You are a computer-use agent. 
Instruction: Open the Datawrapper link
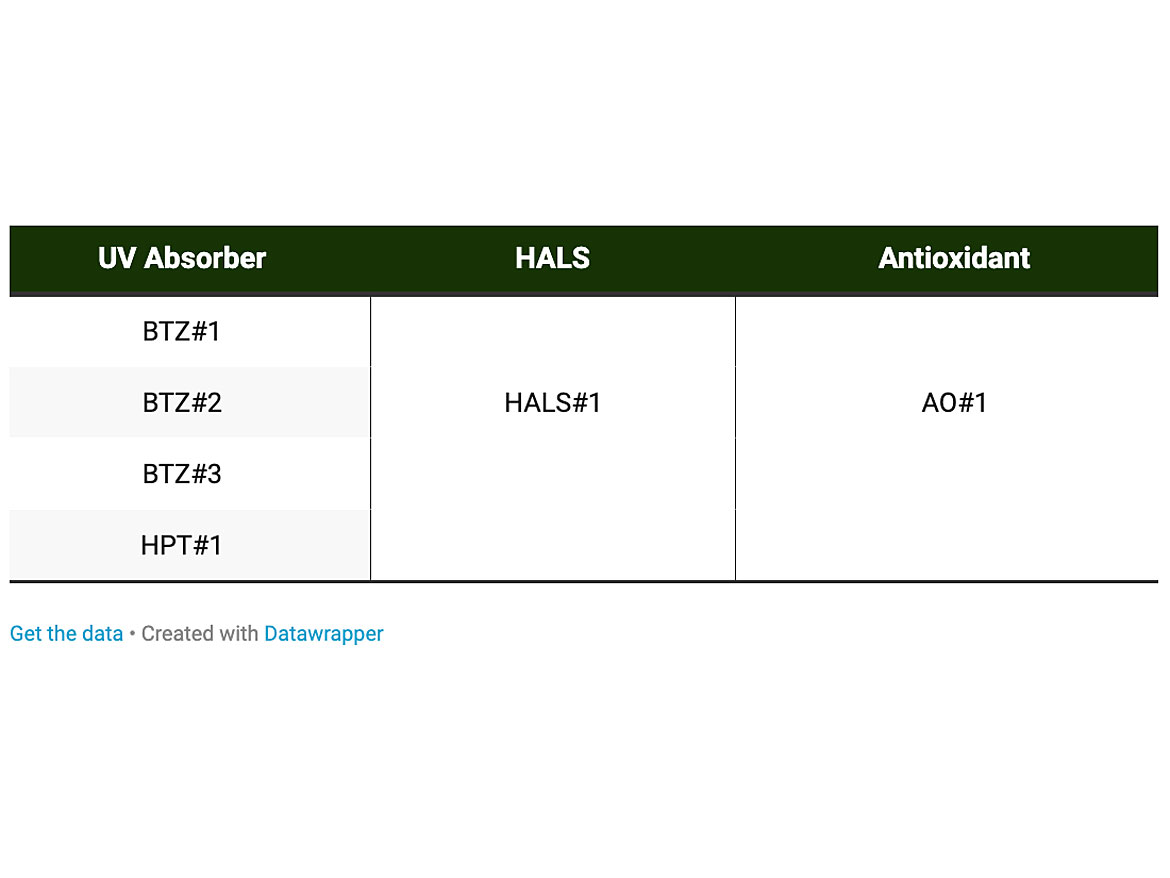pyautogui.click(x=323, y=633)
